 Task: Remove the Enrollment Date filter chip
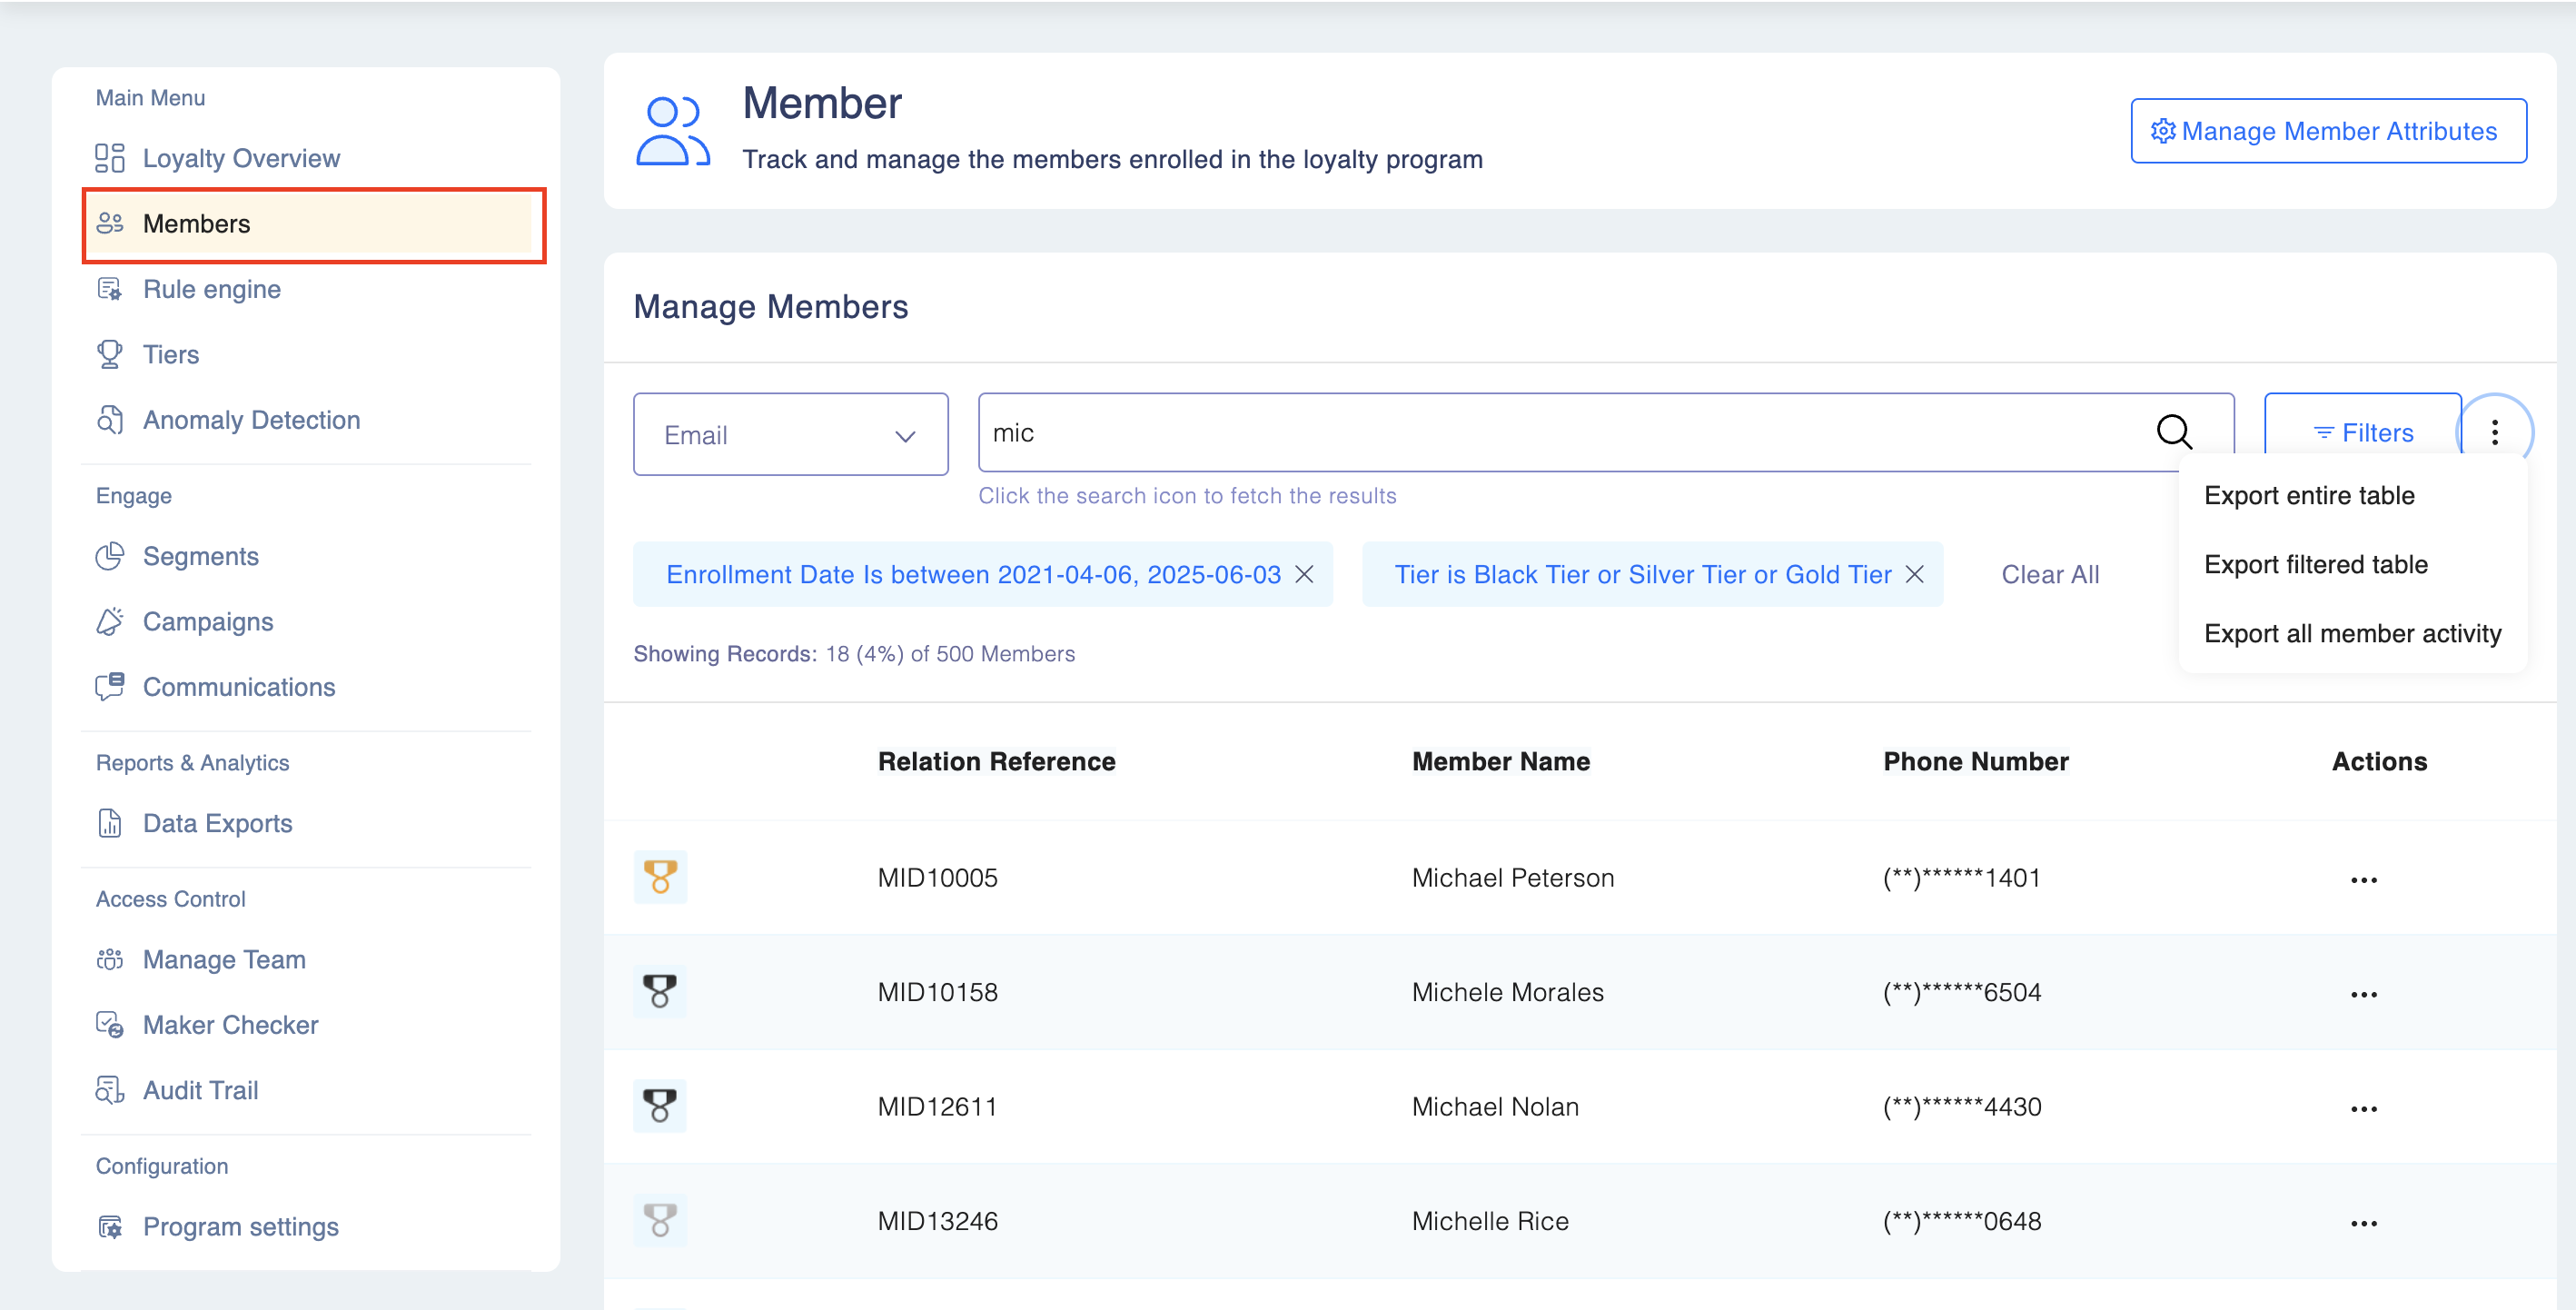(x=1304, y=574)
